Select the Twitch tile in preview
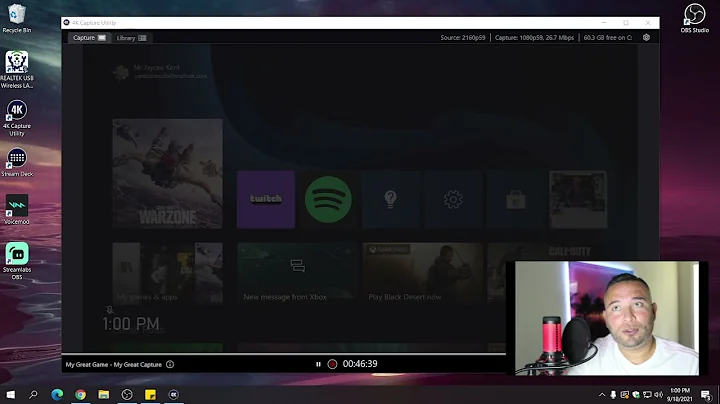The height and width of the screenshot is (404, 720). coord(266,199)
